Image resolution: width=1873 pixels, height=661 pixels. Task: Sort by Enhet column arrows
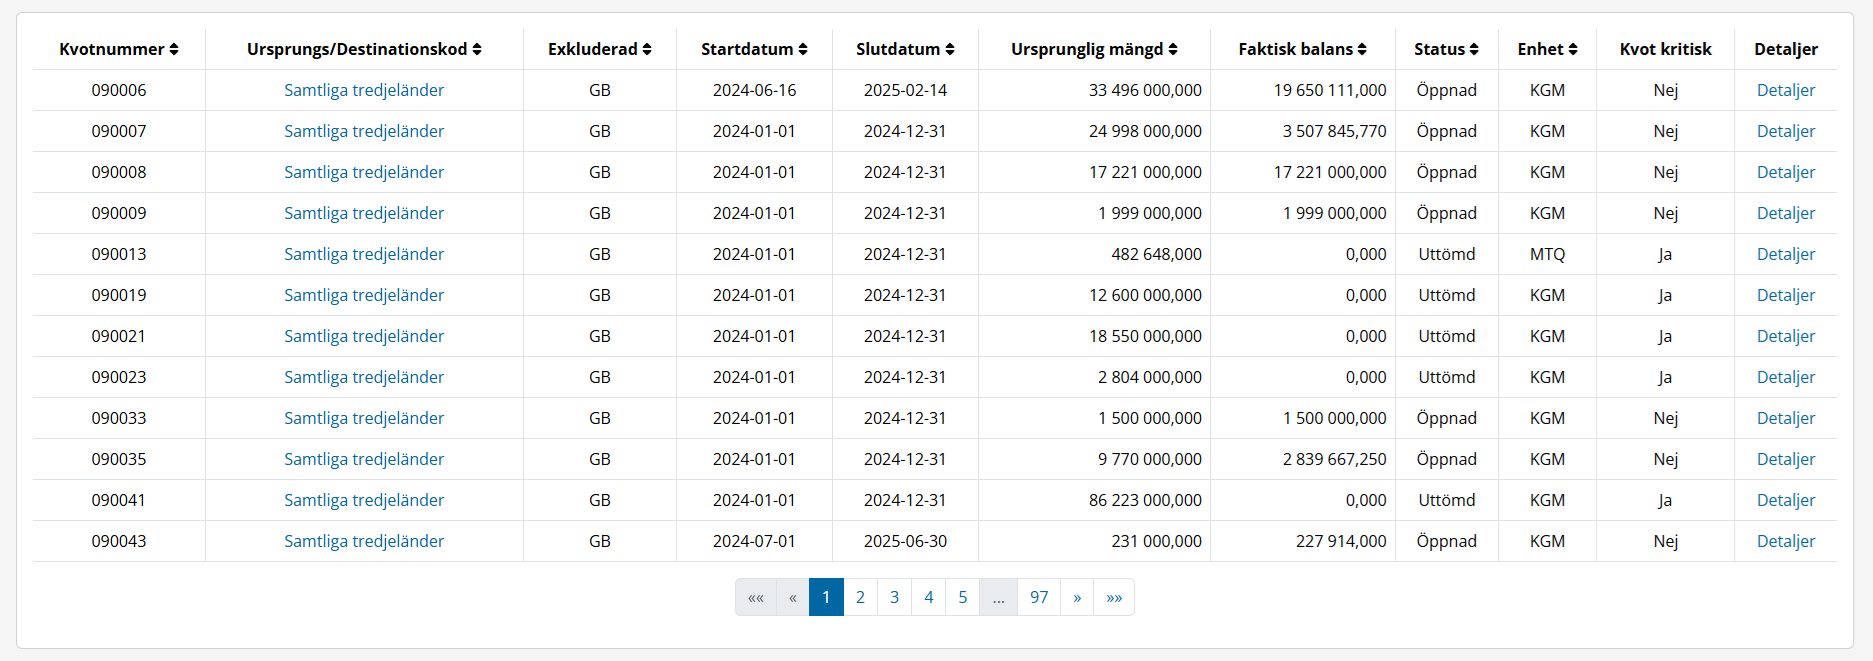click(x=1573, y=49)
